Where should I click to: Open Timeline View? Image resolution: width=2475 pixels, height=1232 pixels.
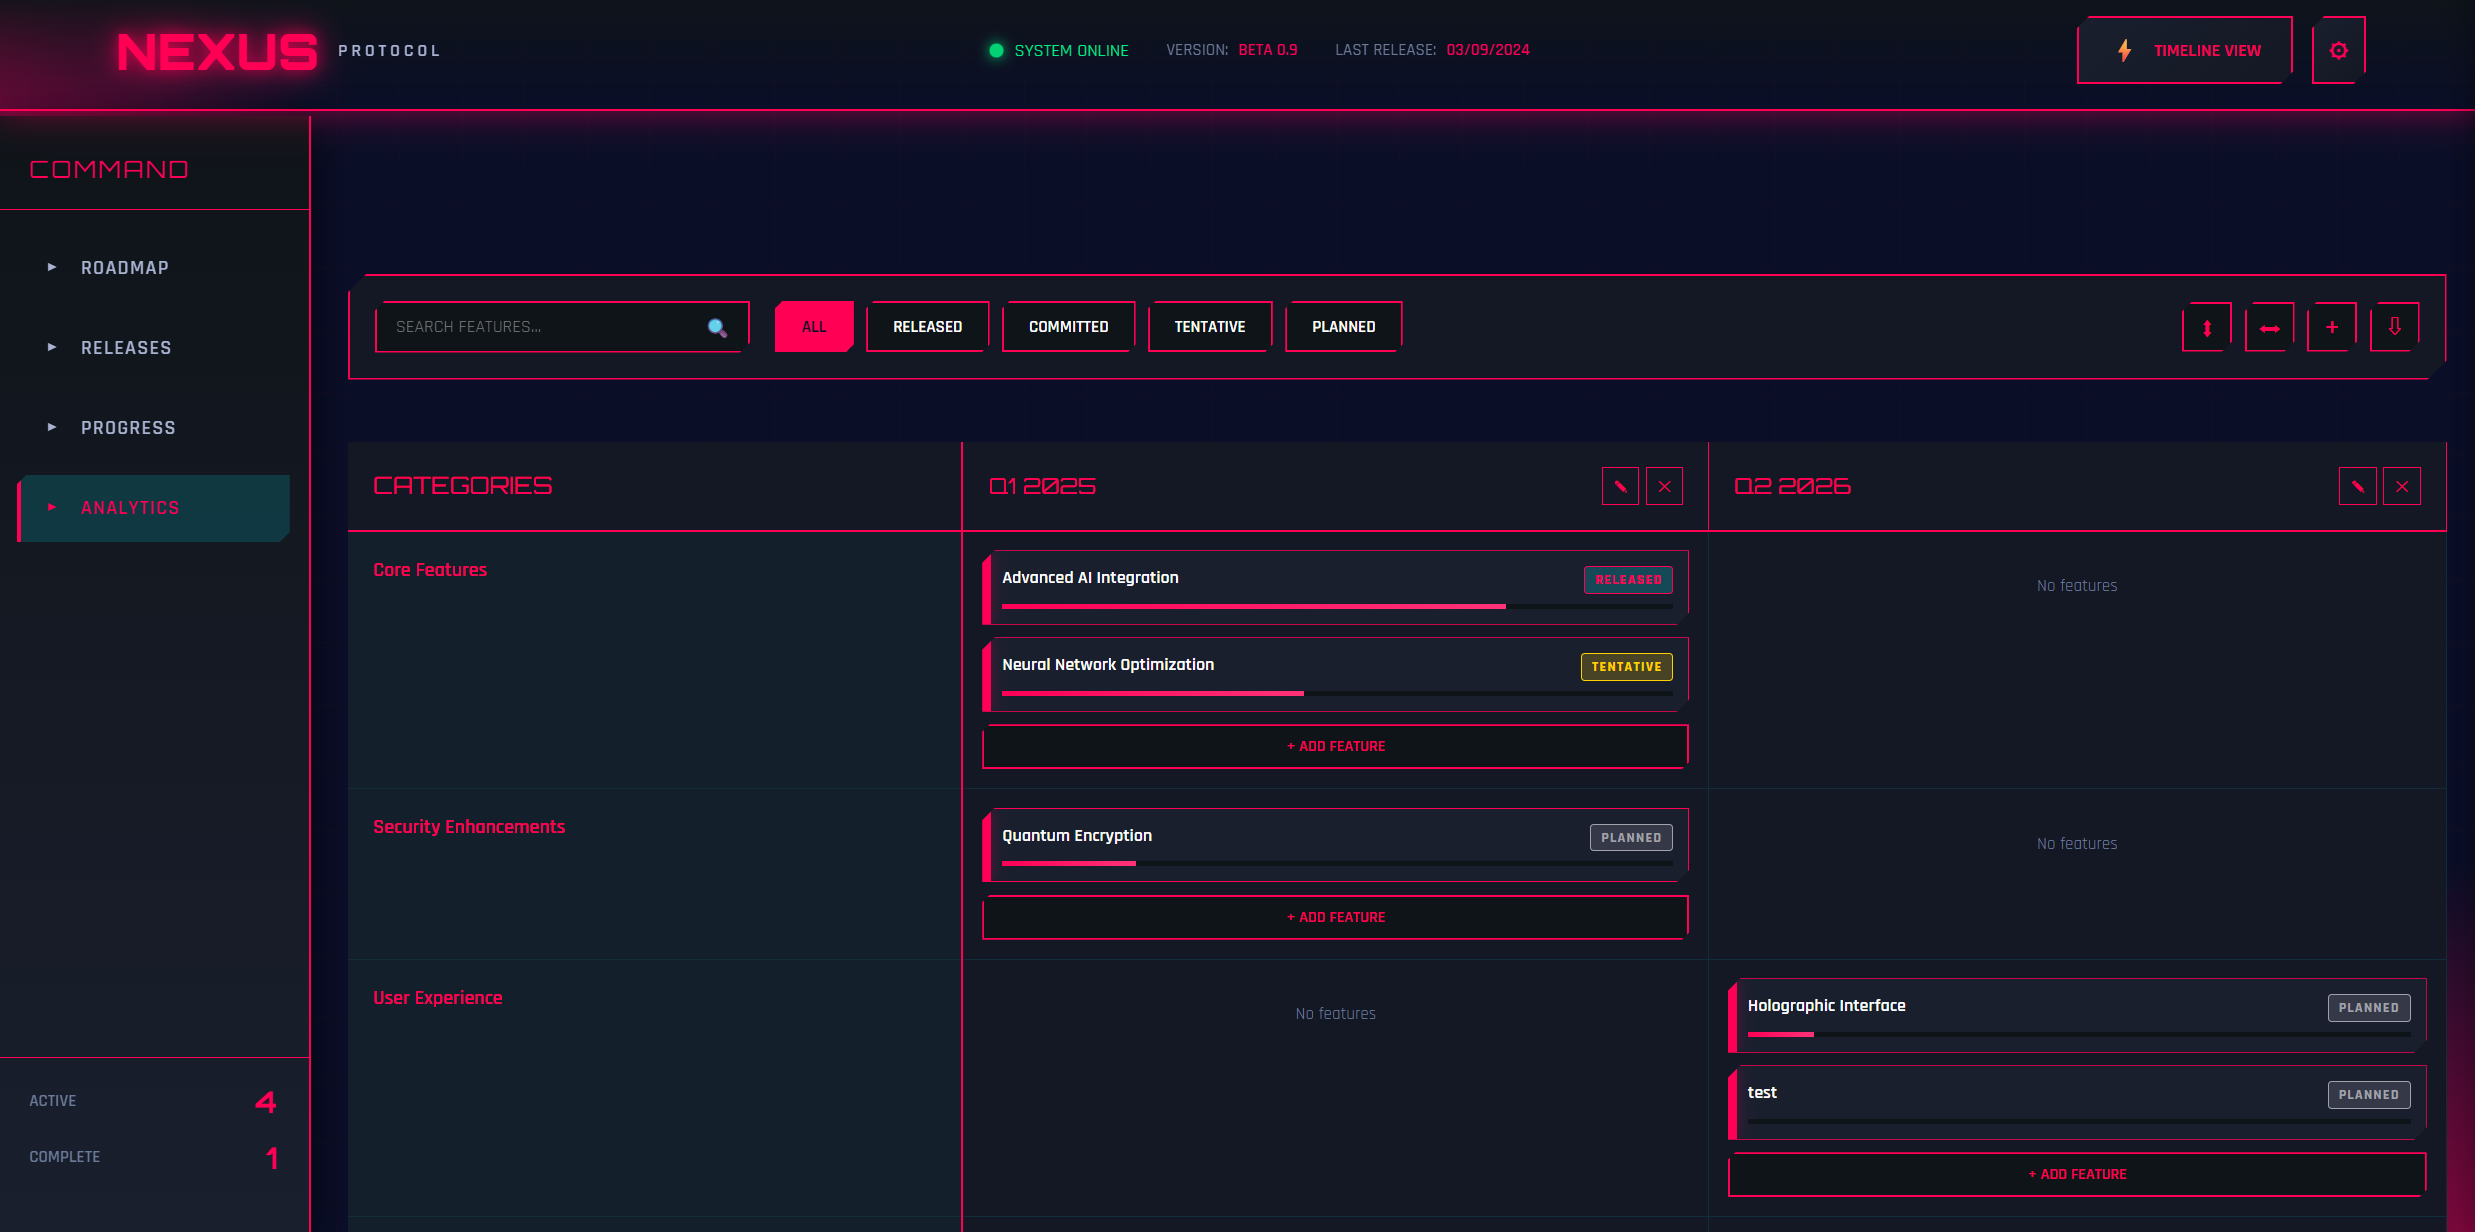pyautogui.click(x=2185, y=50)
